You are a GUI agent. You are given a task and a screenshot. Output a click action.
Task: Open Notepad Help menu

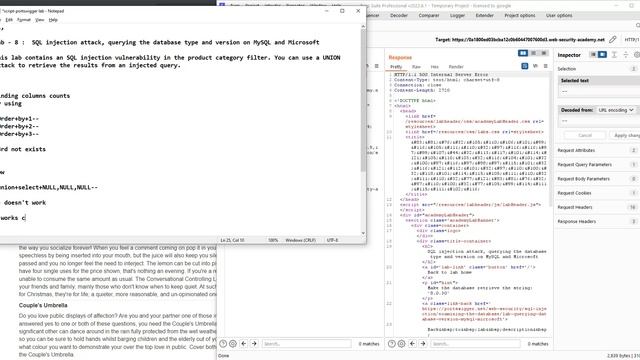coord(53,20)
